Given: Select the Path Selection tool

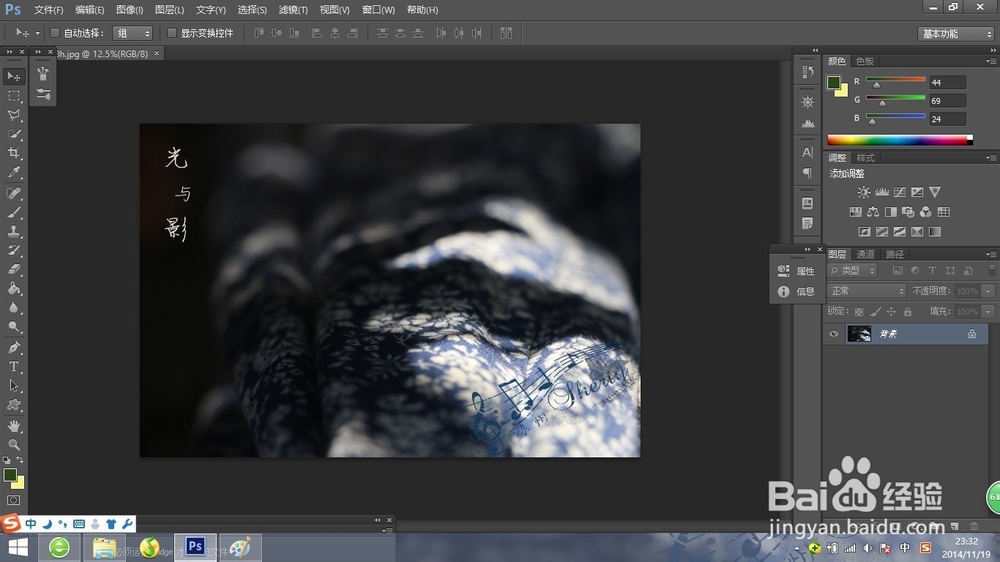Looking at the screenshot, I should (x=13, y=386).
